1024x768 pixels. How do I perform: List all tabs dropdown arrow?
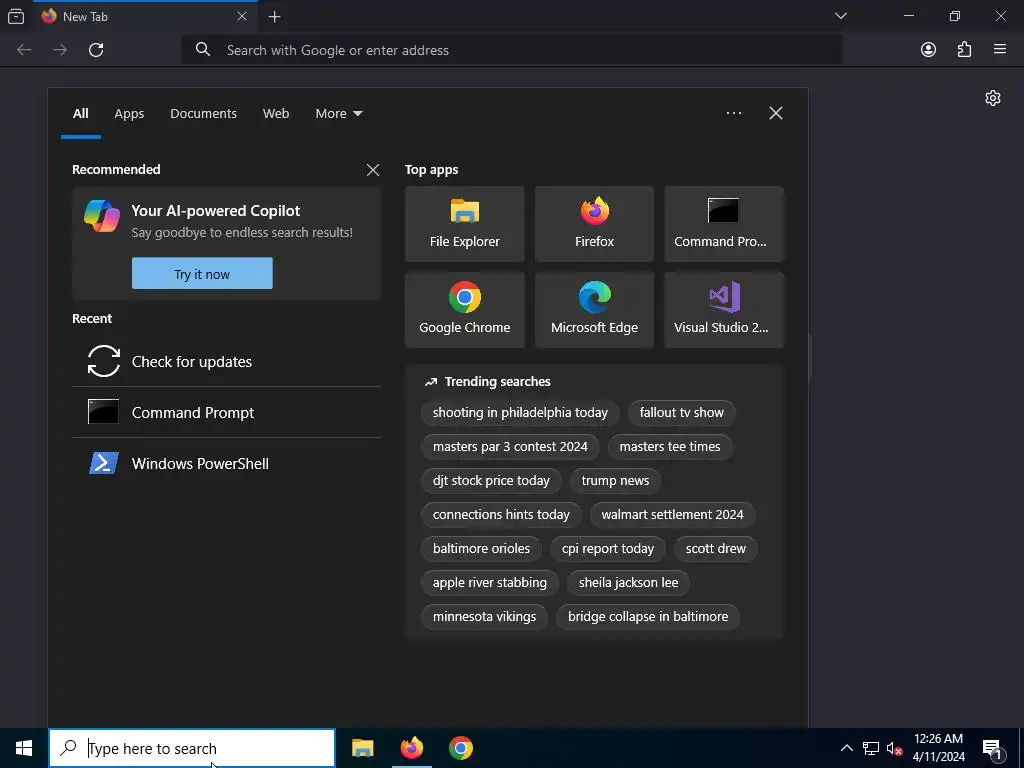pos(841,16)
